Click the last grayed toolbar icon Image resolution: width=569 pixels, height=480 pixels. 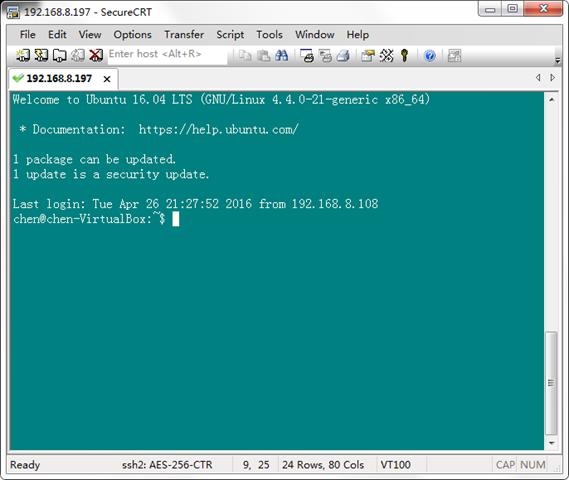click(x=454, y=56)
